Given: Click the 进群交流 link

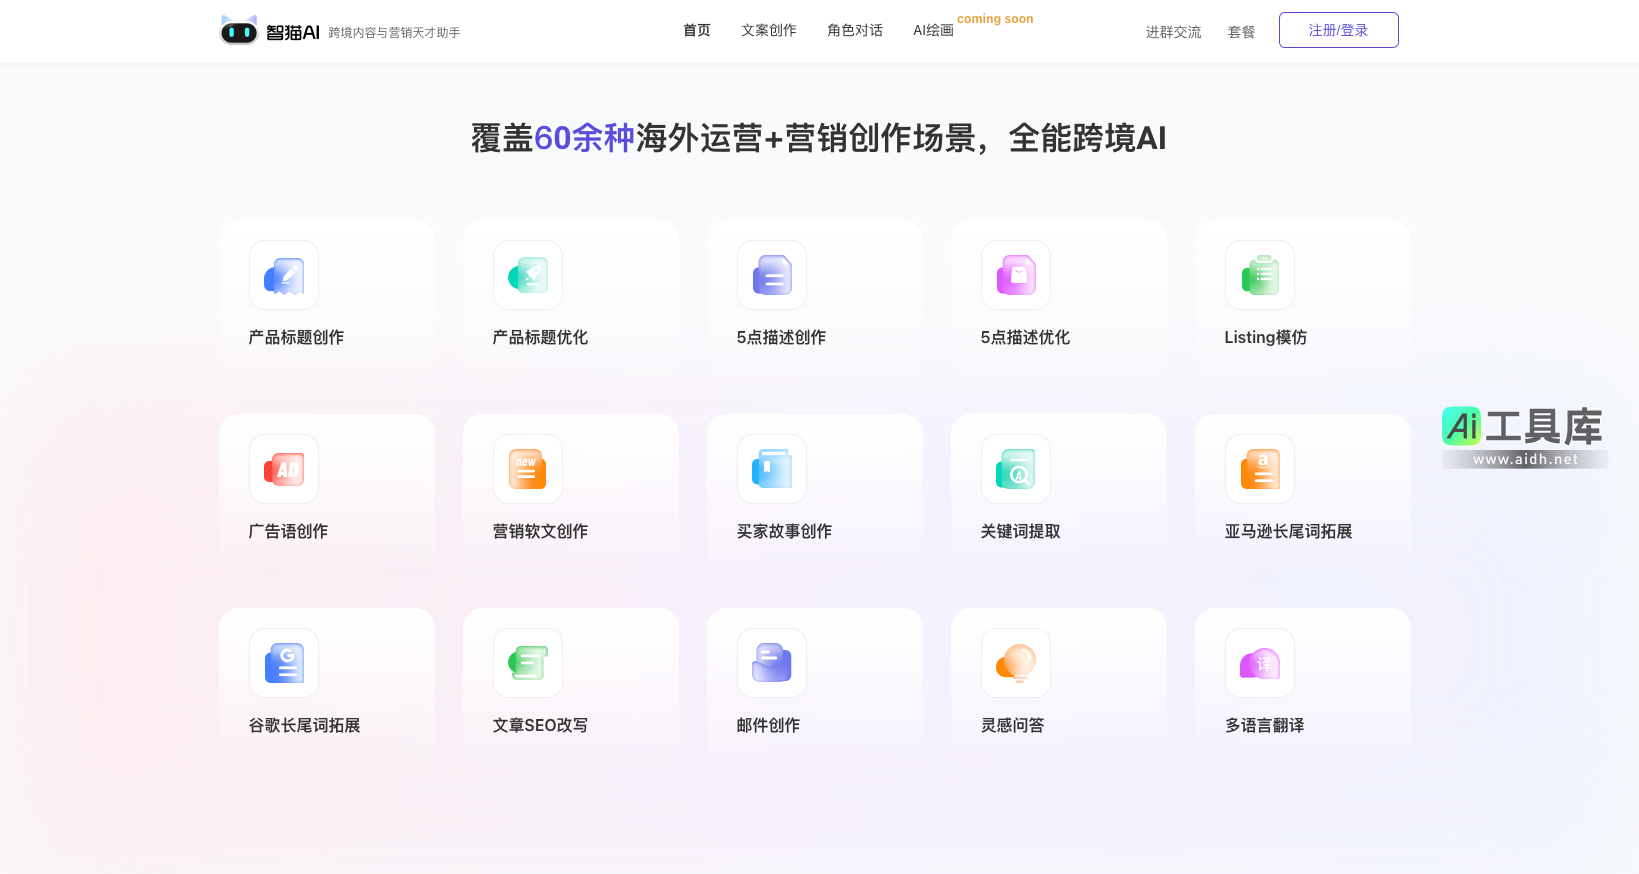Looking at the screenshot, I should point(1173,32).
